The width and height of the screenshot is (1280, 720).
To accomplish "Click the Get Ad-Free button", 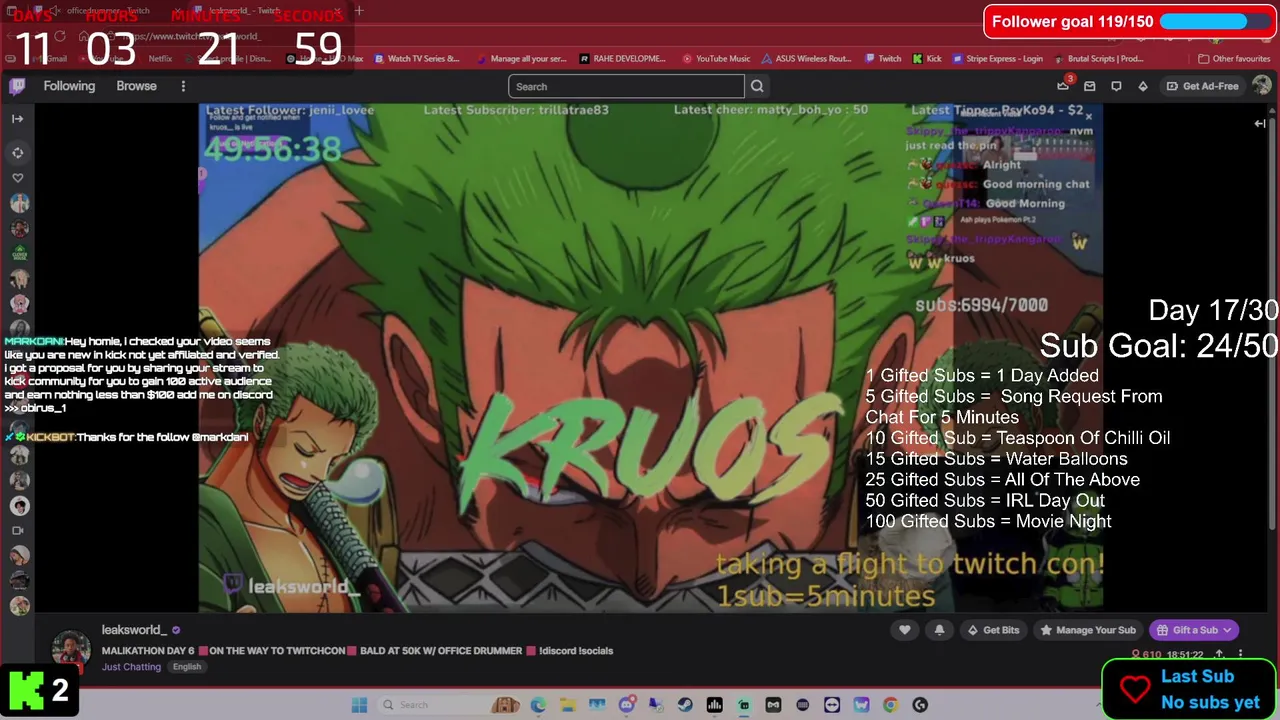I will [1203, 86].
